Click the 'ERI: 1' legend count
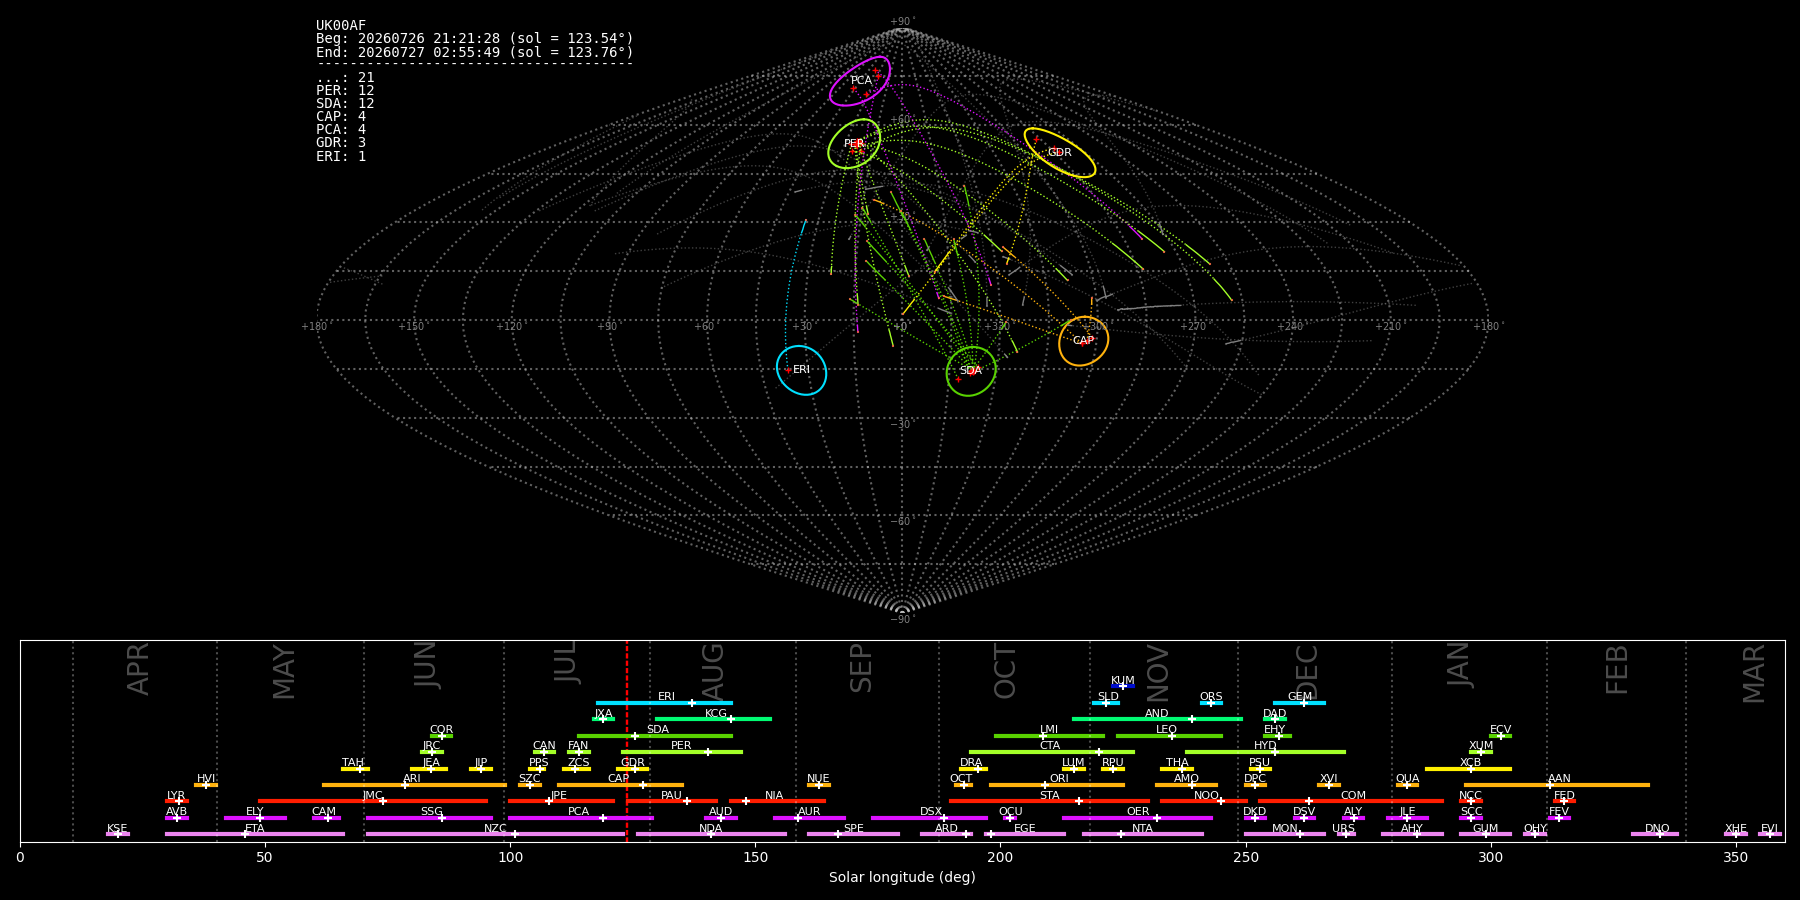This screenshot has height=900, width=1800. (341, 157)
